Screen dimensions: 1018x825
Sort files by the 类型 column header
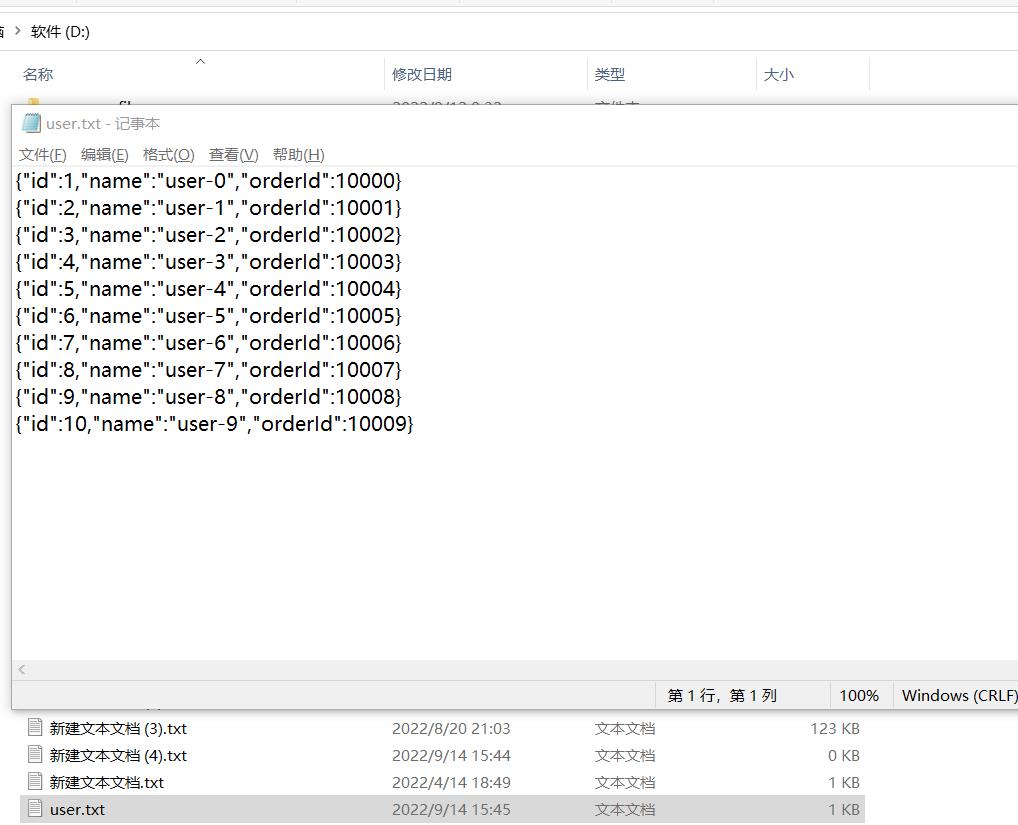point(611,74)
